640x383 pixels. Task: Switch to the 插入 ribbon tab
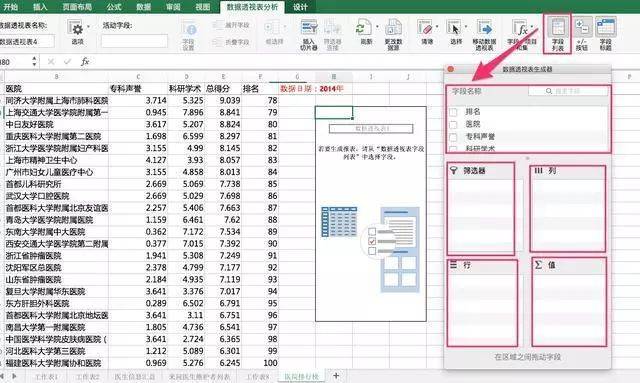point(40,7)
